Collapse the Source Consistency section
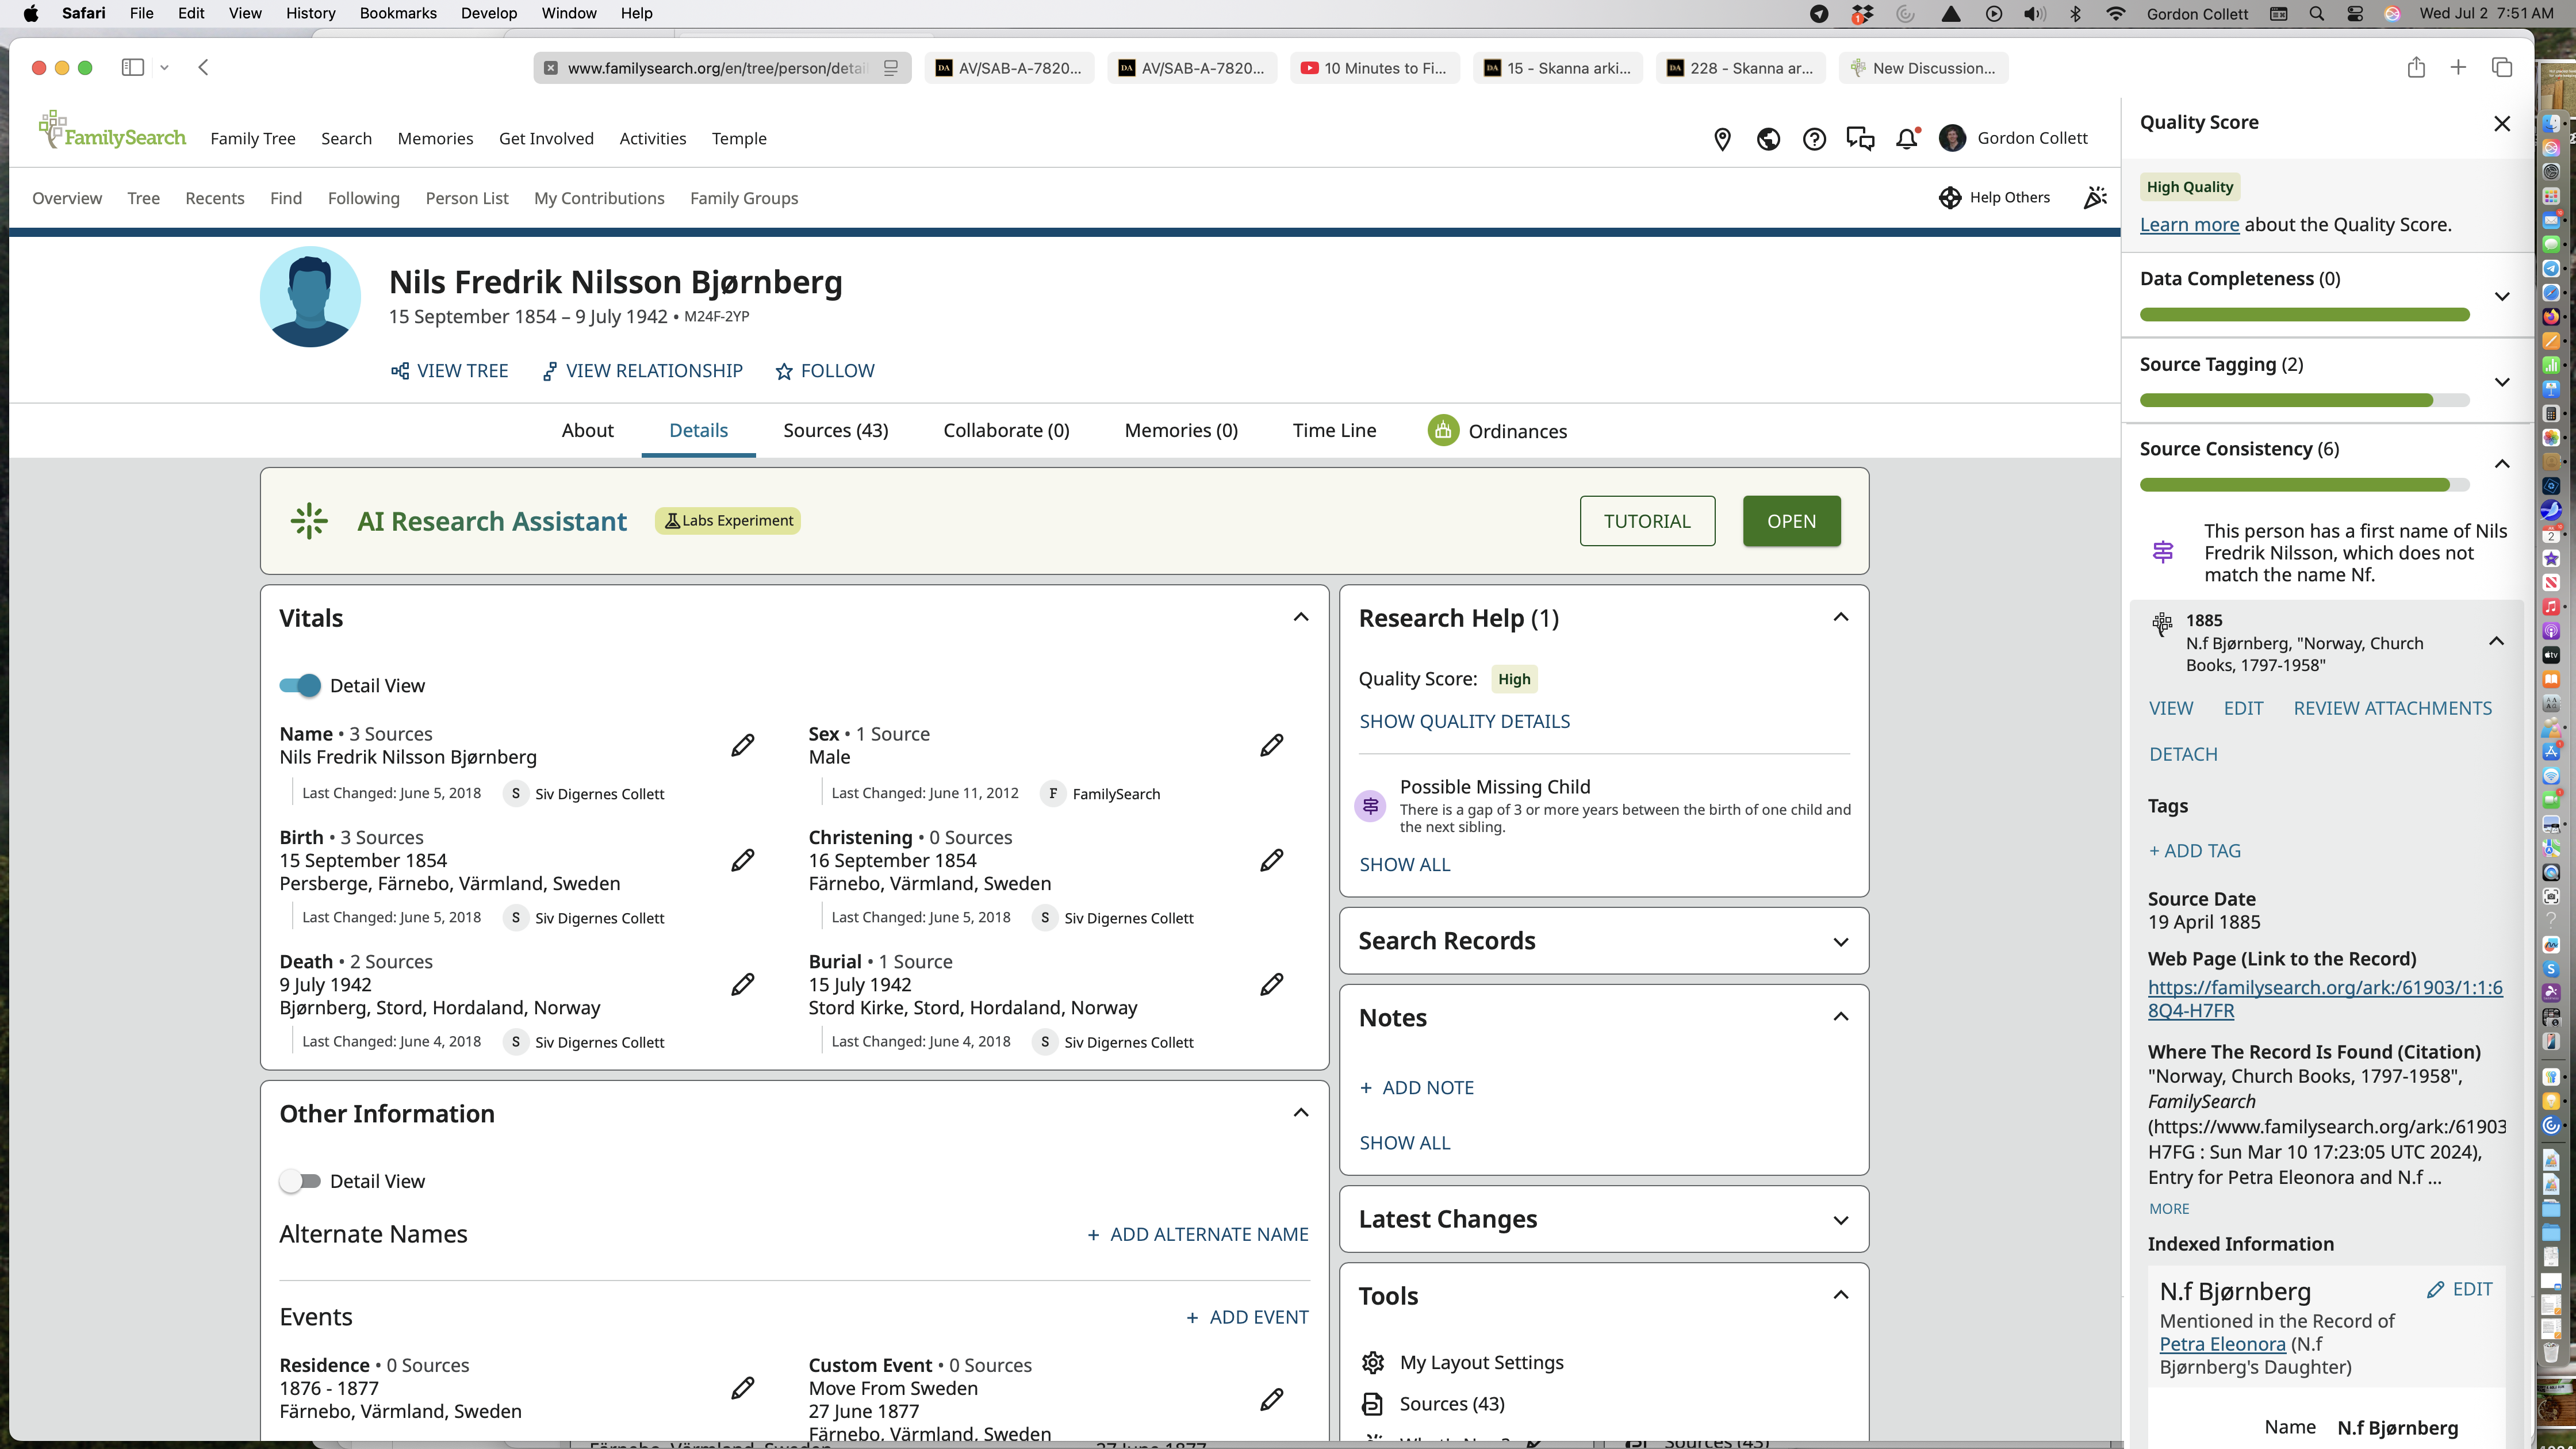Screen dimensions: 2576x1449 click(x=2502, y=464)
